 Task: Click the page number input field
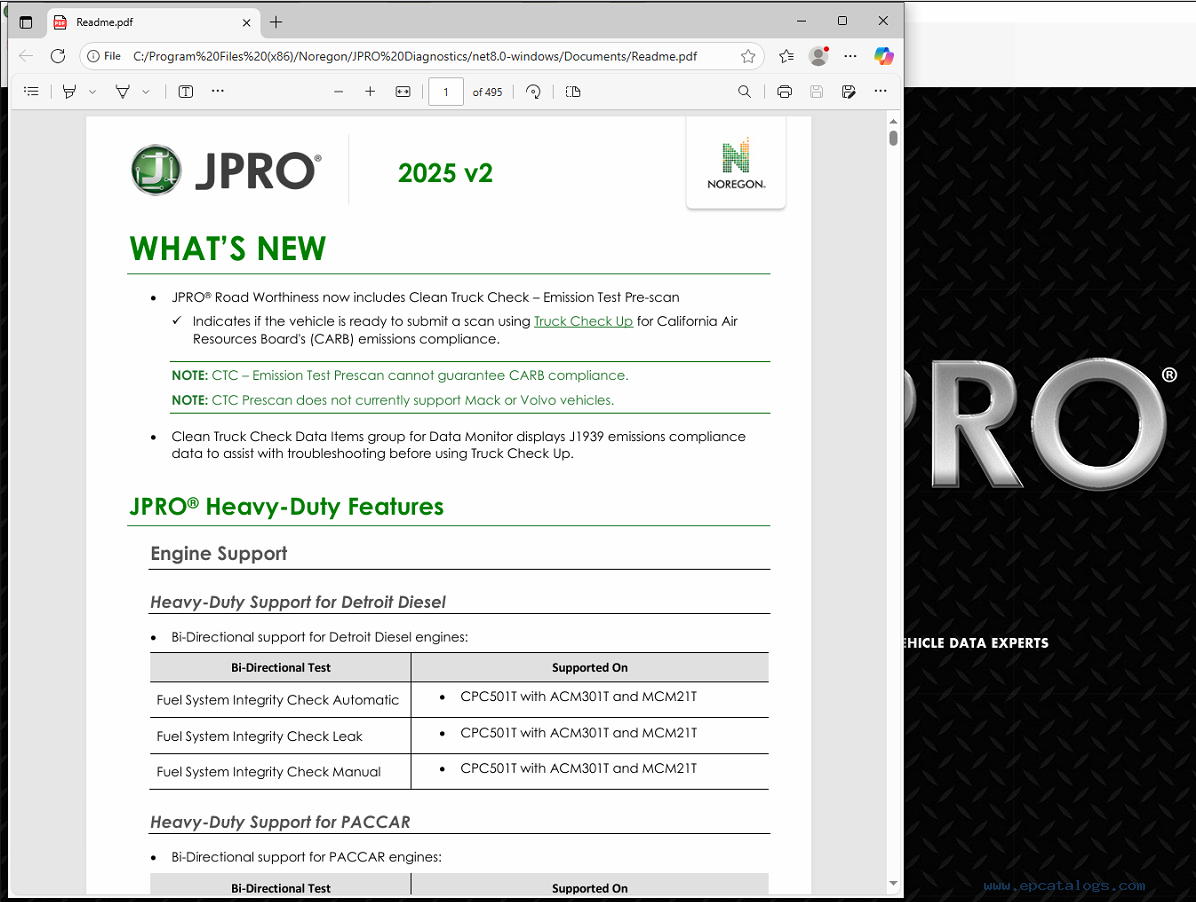[x=446, y=91]
